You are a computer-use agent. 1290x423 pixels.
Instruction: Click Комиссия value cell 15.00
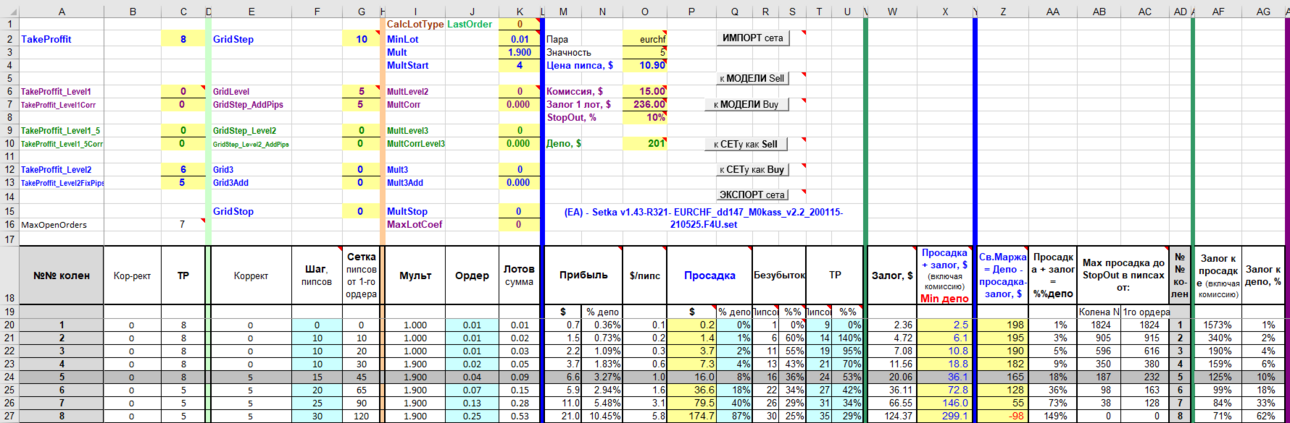click(x=646, y=91)
